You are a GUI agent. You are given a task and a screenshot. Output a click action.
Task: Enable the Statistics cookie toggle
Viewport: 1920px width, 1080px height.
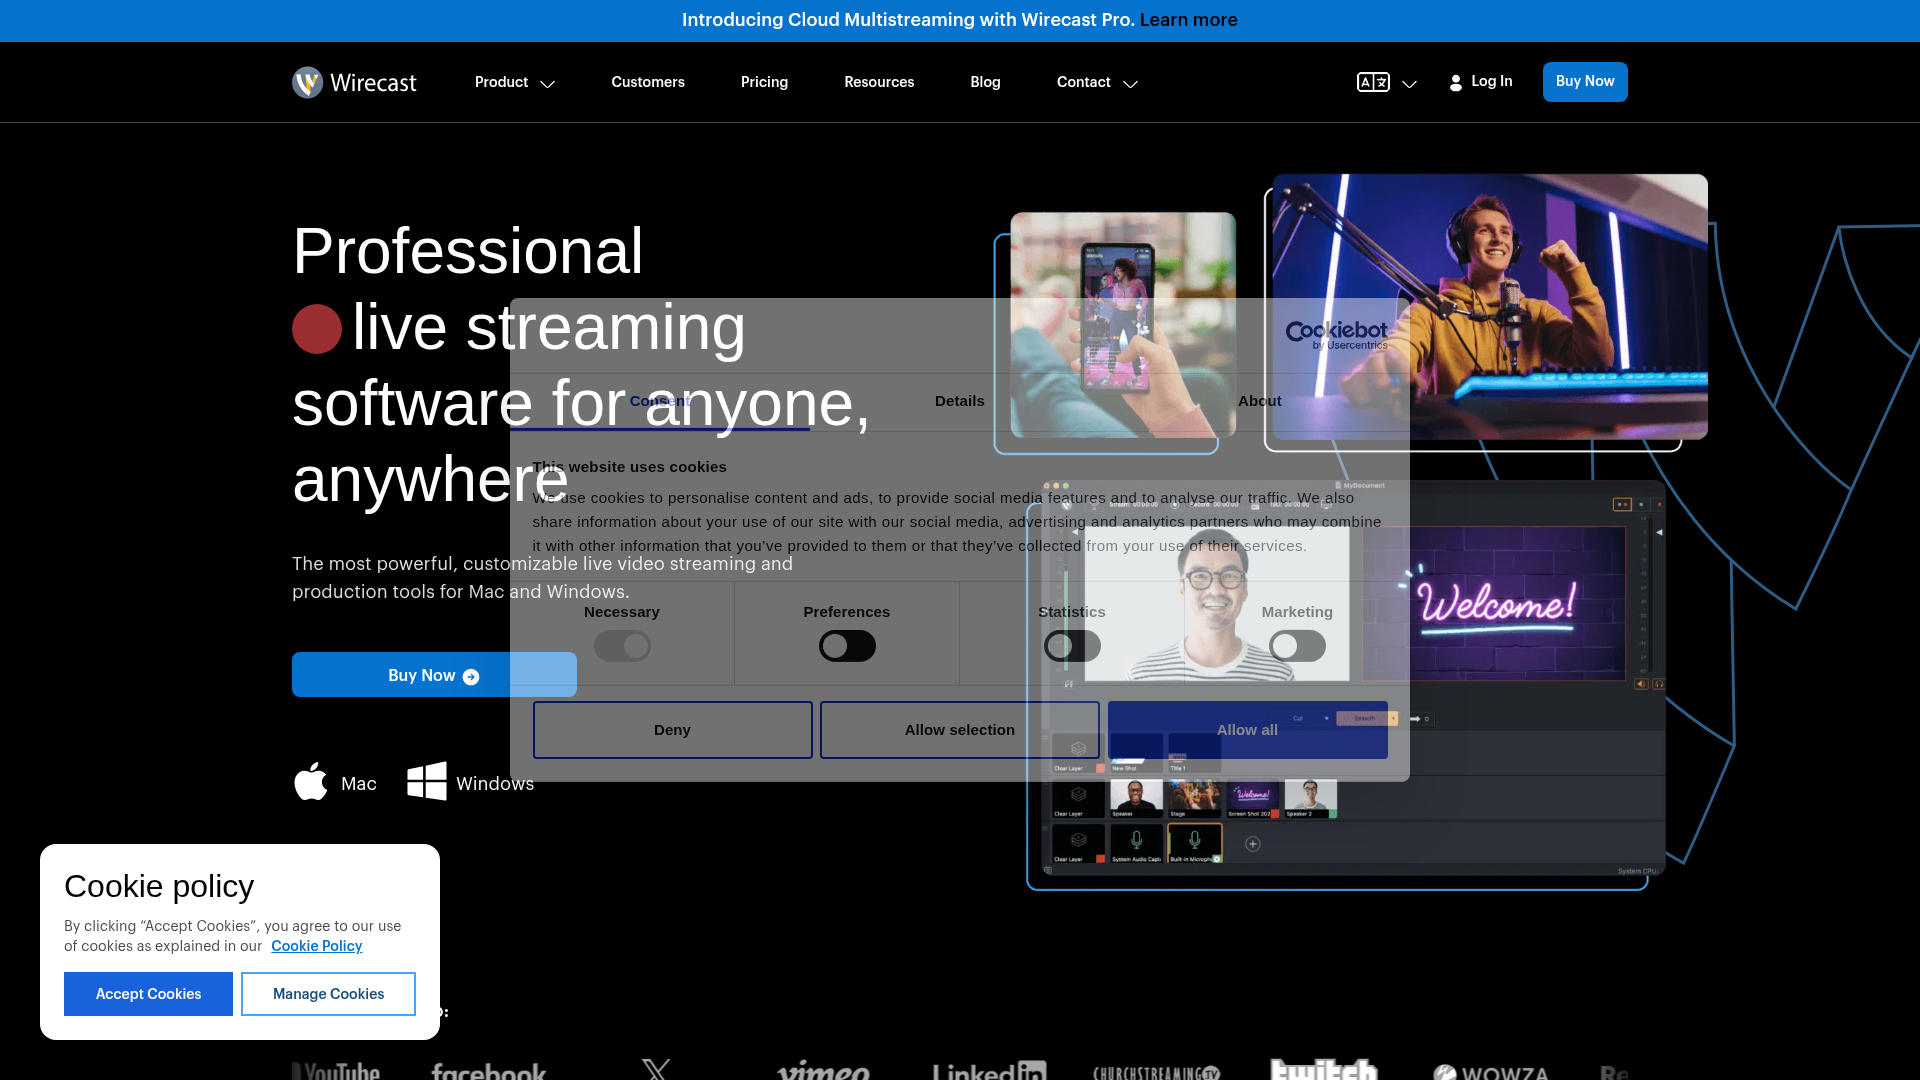tap(1072, 646)
